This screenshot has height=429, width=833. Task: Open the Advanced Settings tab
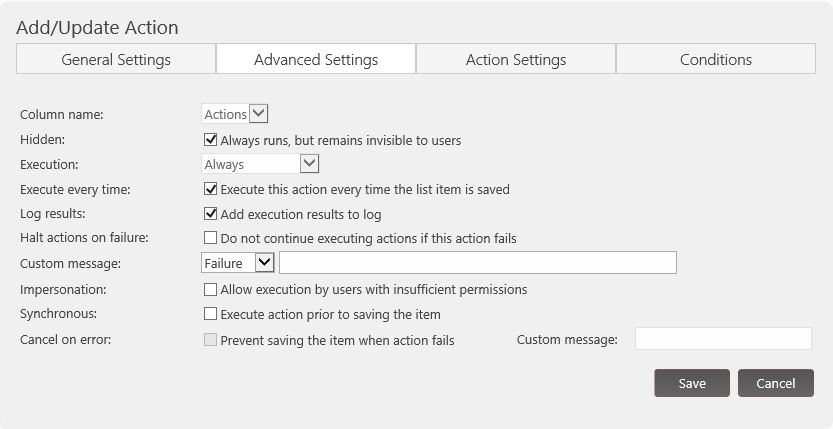tap(316, 59)
